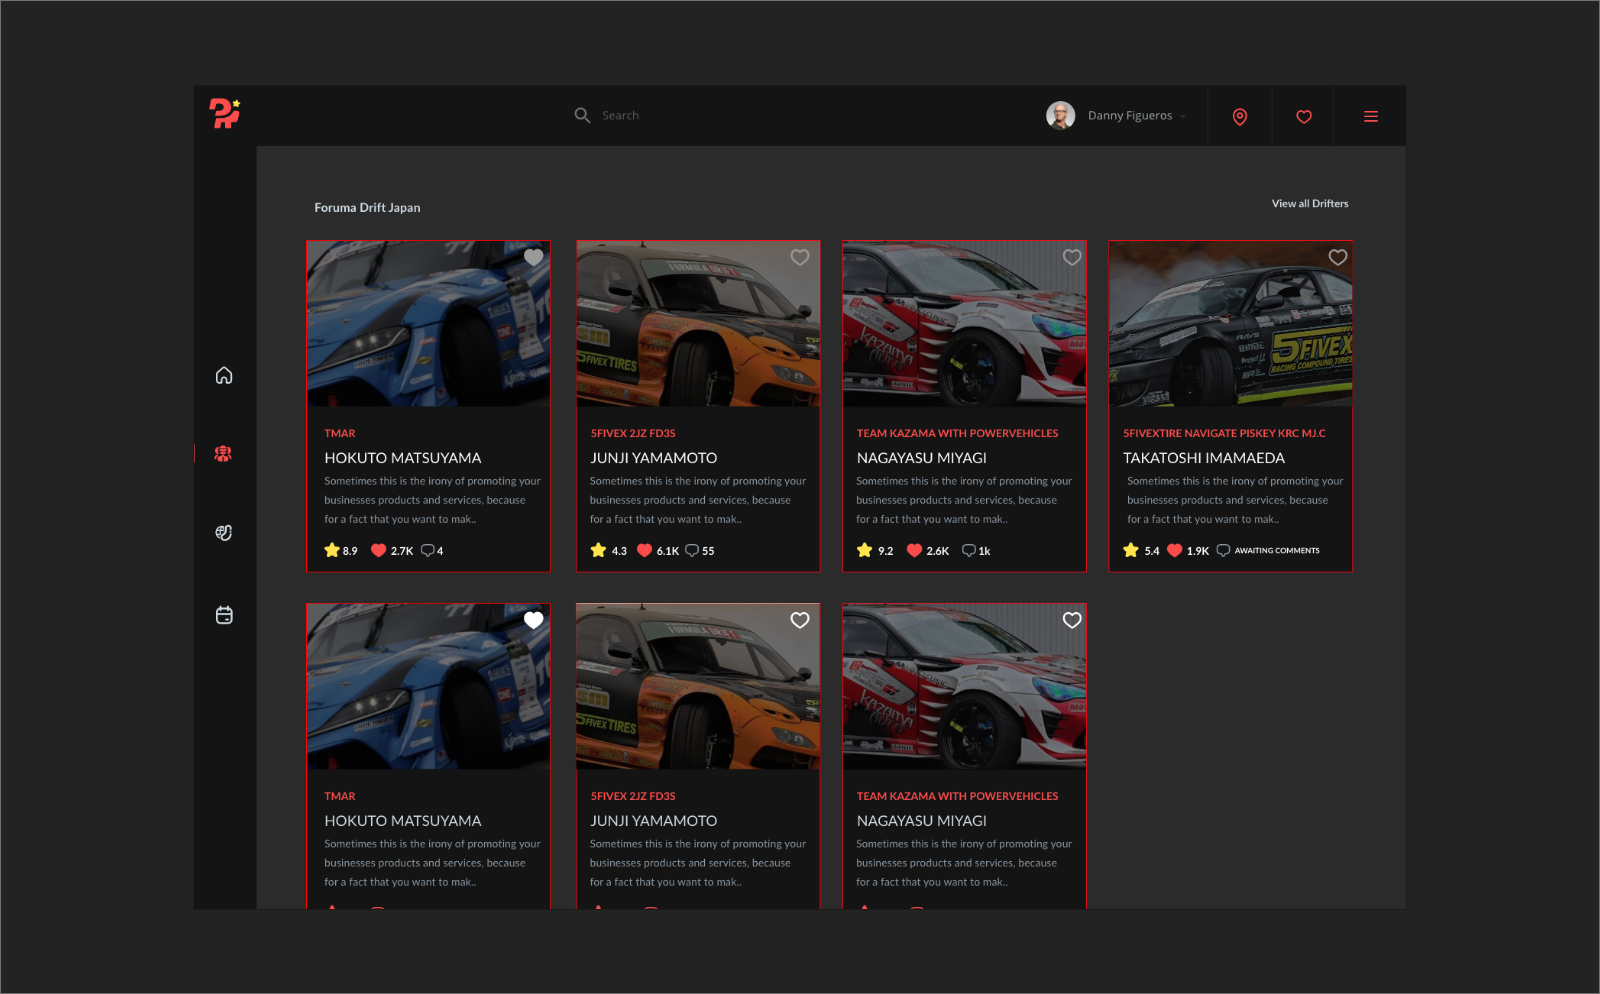Viewport: 1600px width, 994px height.
Task: Click the 1.9K likes heart
Action: tap(1175, 550)
